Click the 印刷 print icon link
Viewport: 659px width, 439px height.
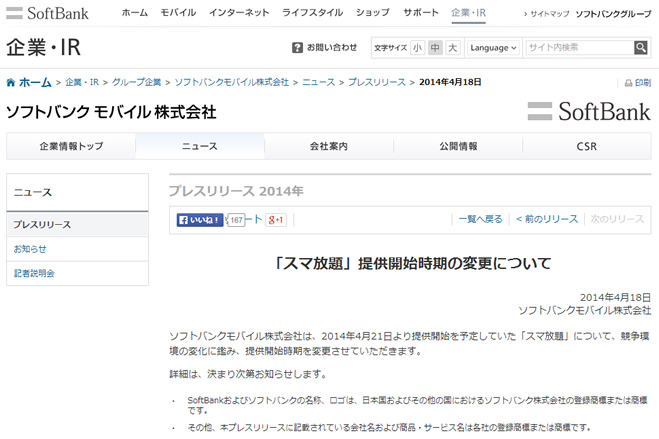[638, 83]
